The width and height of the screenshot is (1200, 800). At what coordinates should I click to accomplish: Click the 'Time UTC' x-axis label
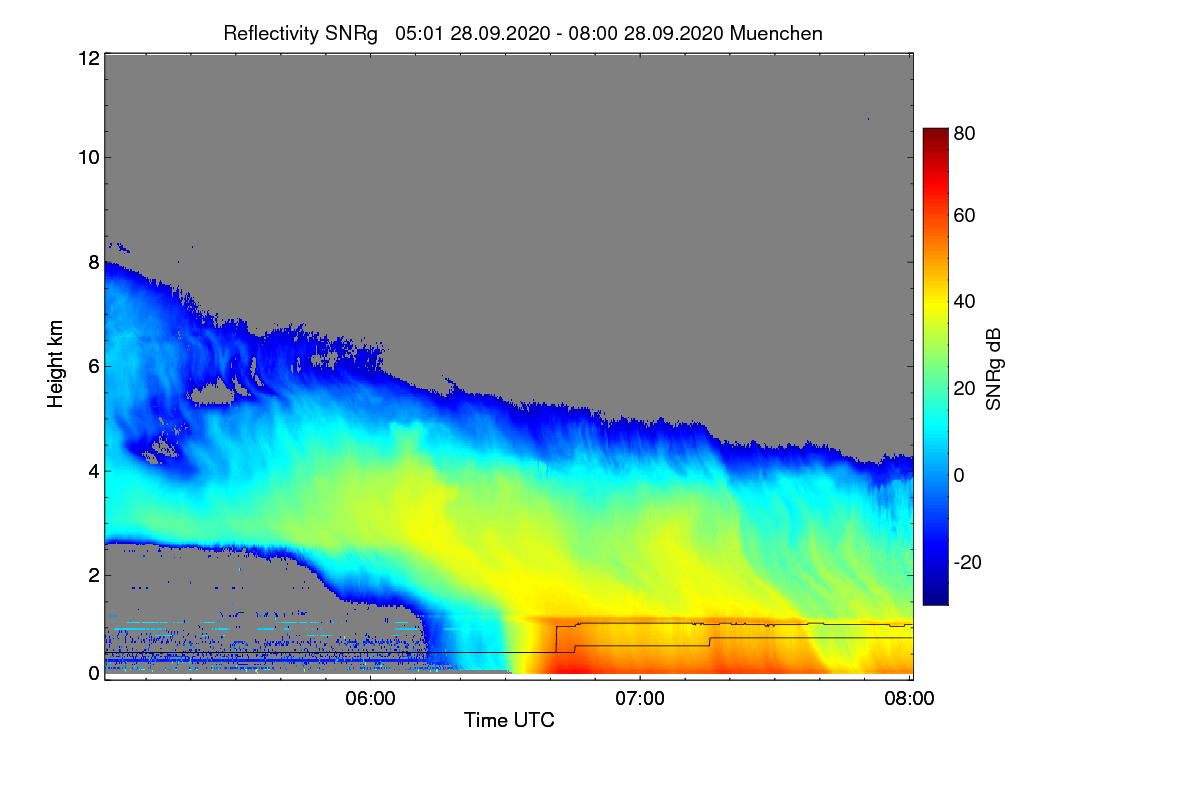pyautogui.click(x=509, y=720)
